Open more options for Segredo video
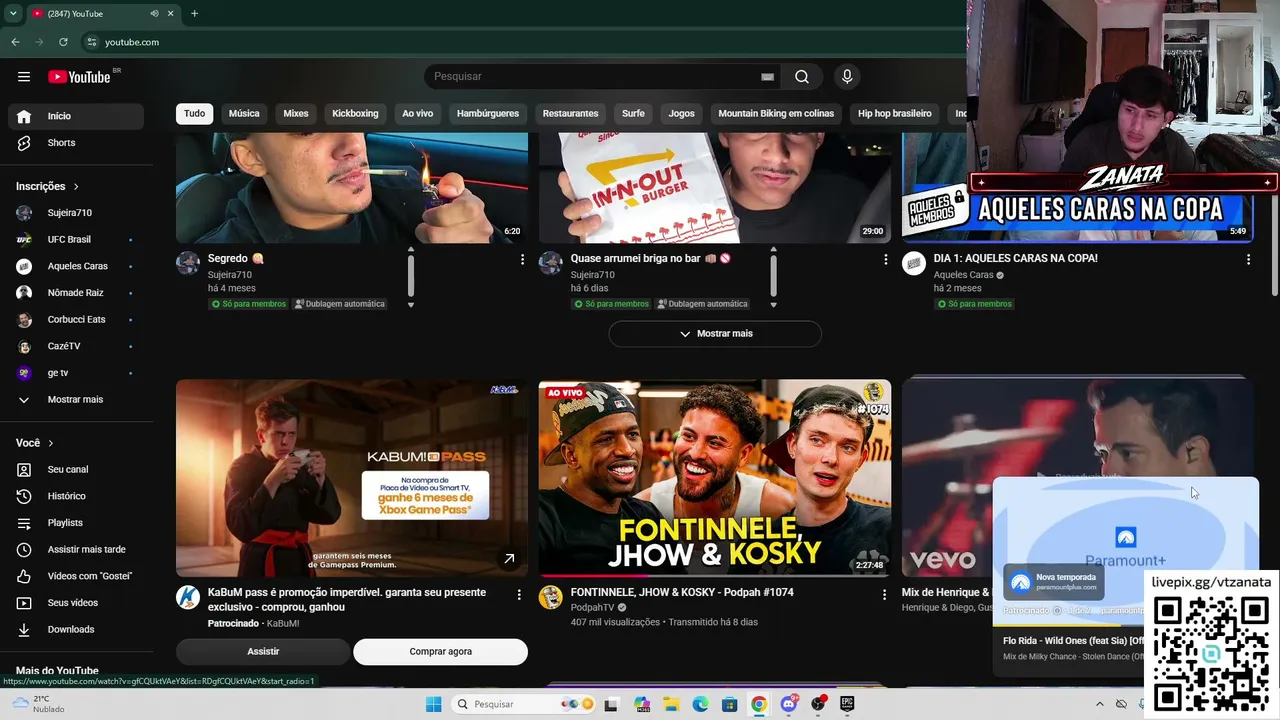The height and width of the screenshot is (720, 1280). click(522, 259)
